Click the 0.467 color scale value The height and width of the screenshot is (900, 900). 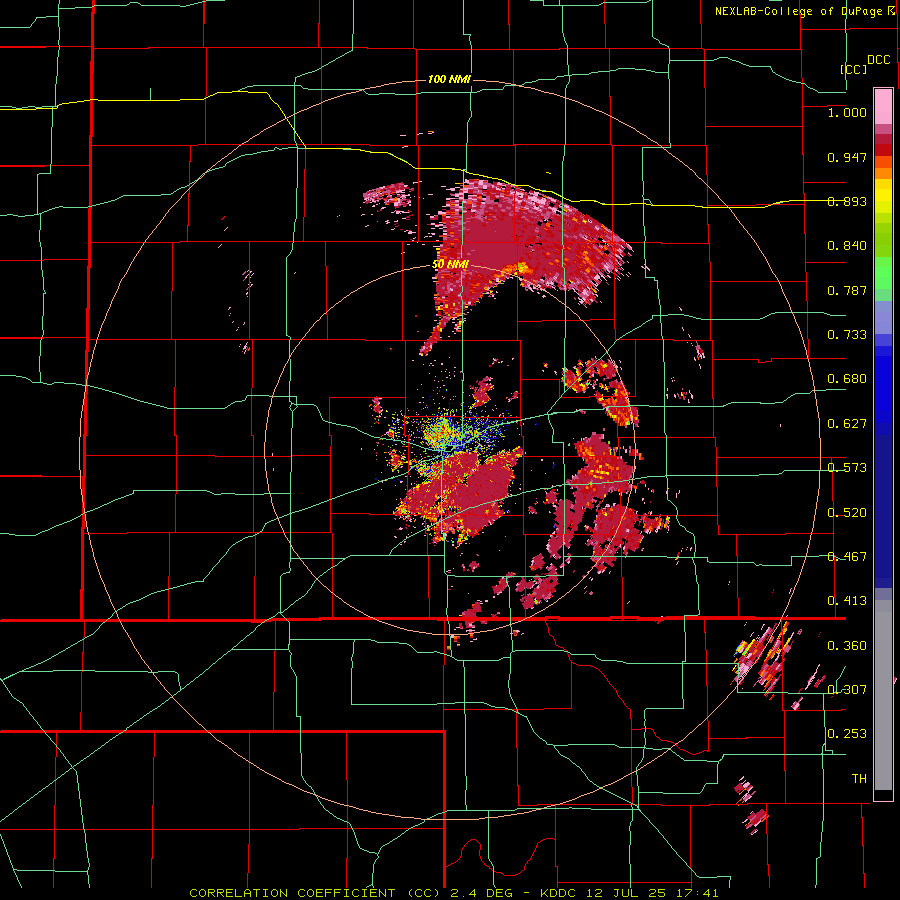point(847,557)
